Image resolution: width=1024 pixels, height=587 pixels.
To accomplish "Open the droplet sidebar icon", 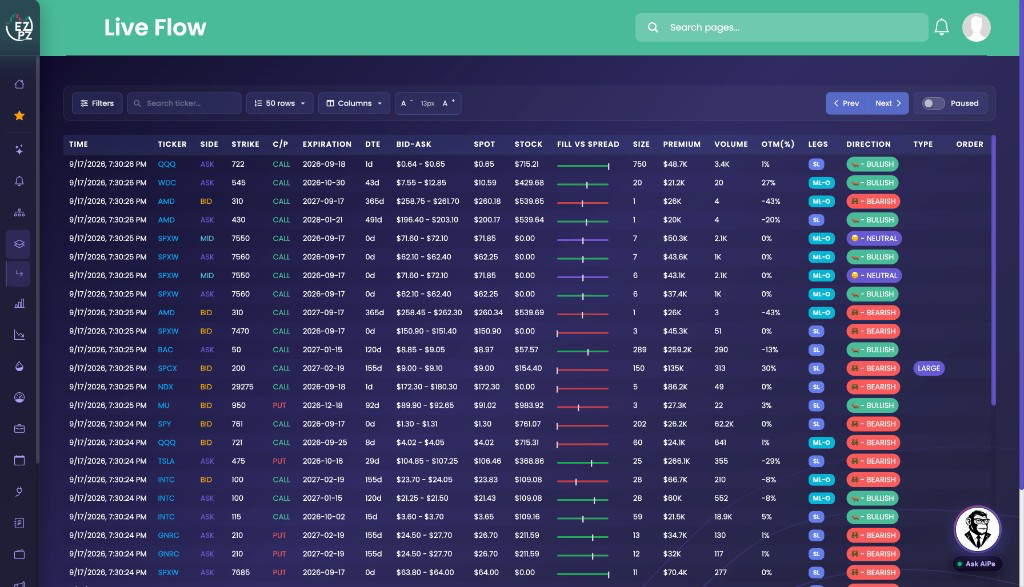I will tap(20, 366).
